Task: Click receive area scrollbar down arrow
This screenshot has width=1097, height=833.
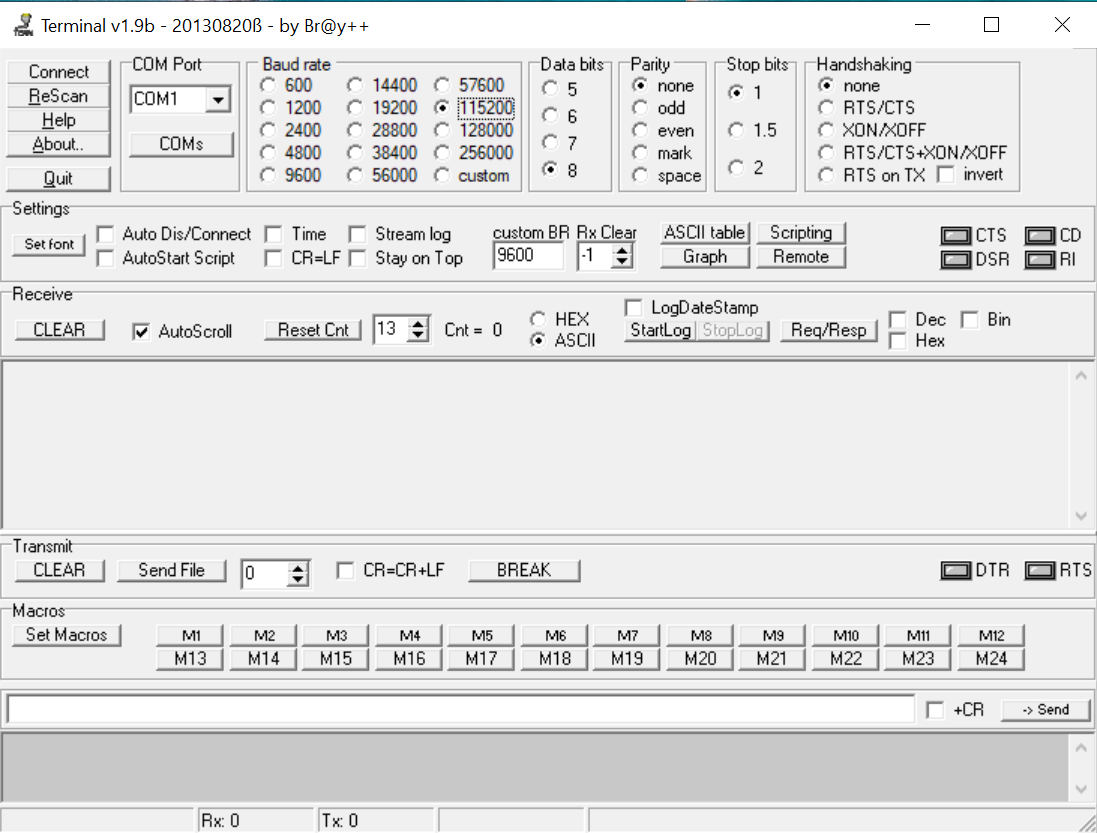Action: 1081,516
